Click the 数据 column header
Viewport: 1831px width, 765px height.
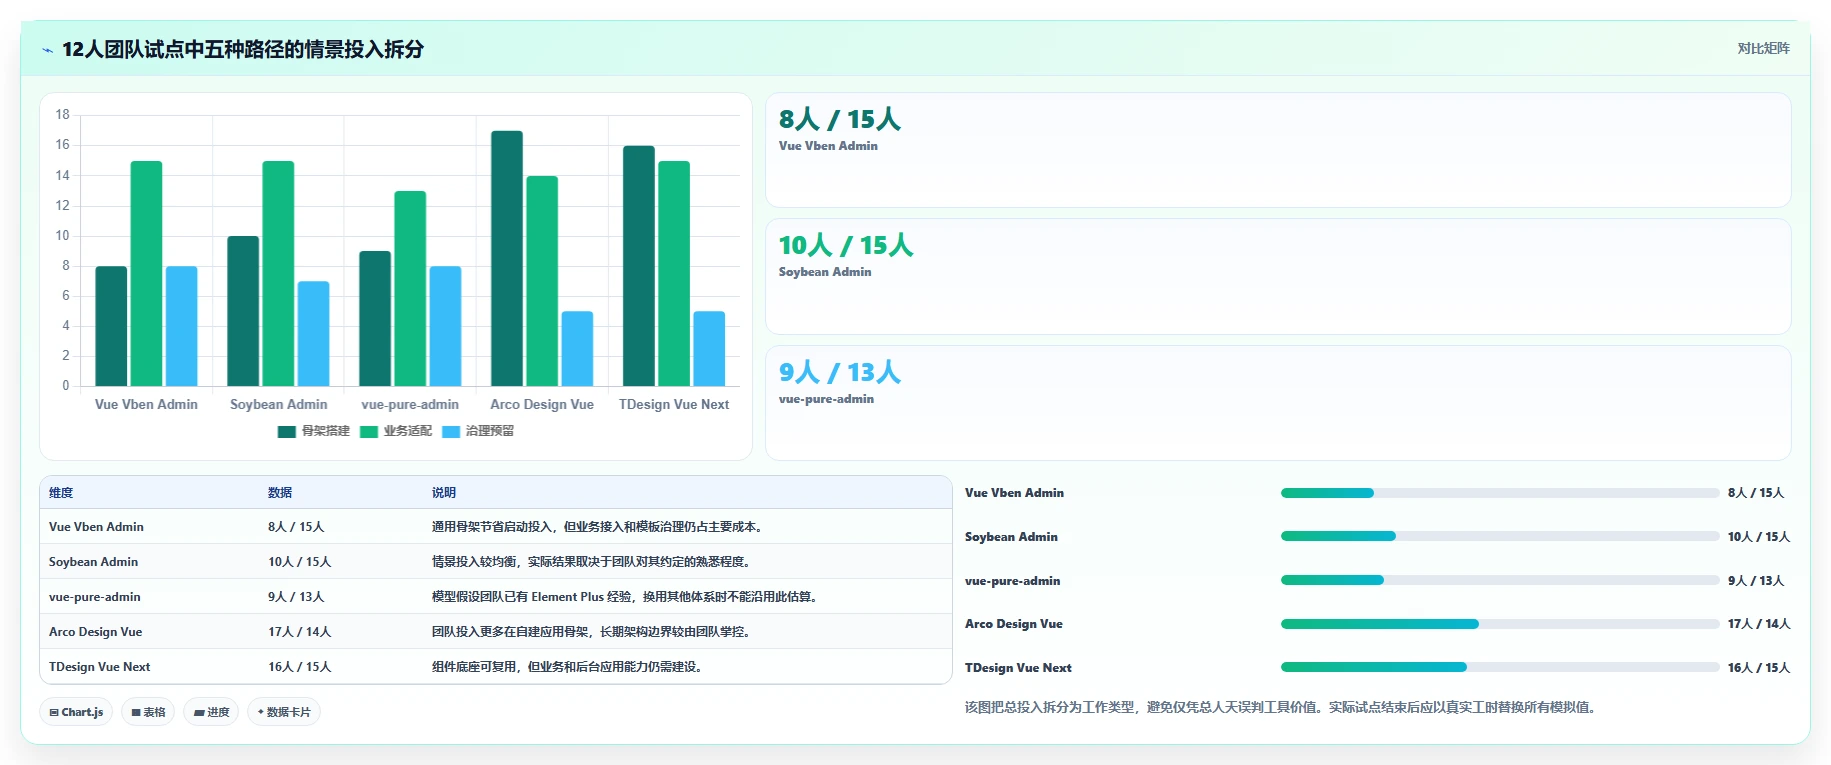280,493
